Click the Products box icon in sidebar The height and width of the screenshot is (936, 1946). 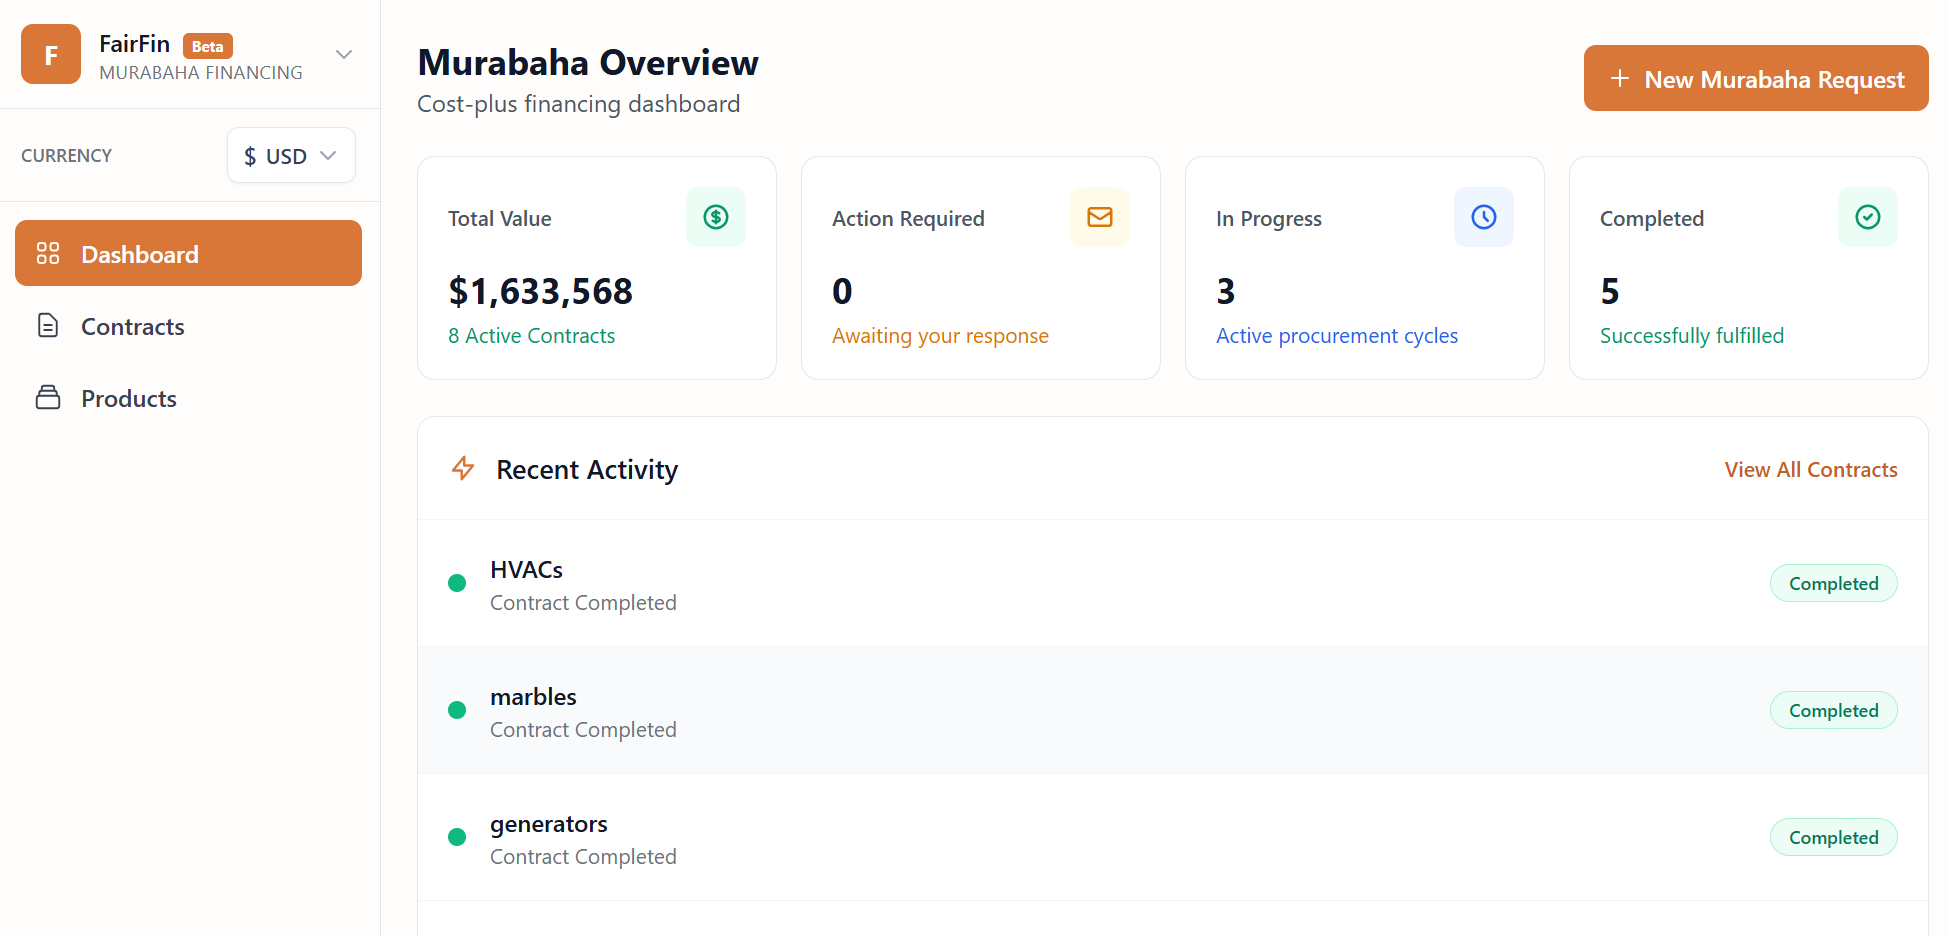coord(48,398)
